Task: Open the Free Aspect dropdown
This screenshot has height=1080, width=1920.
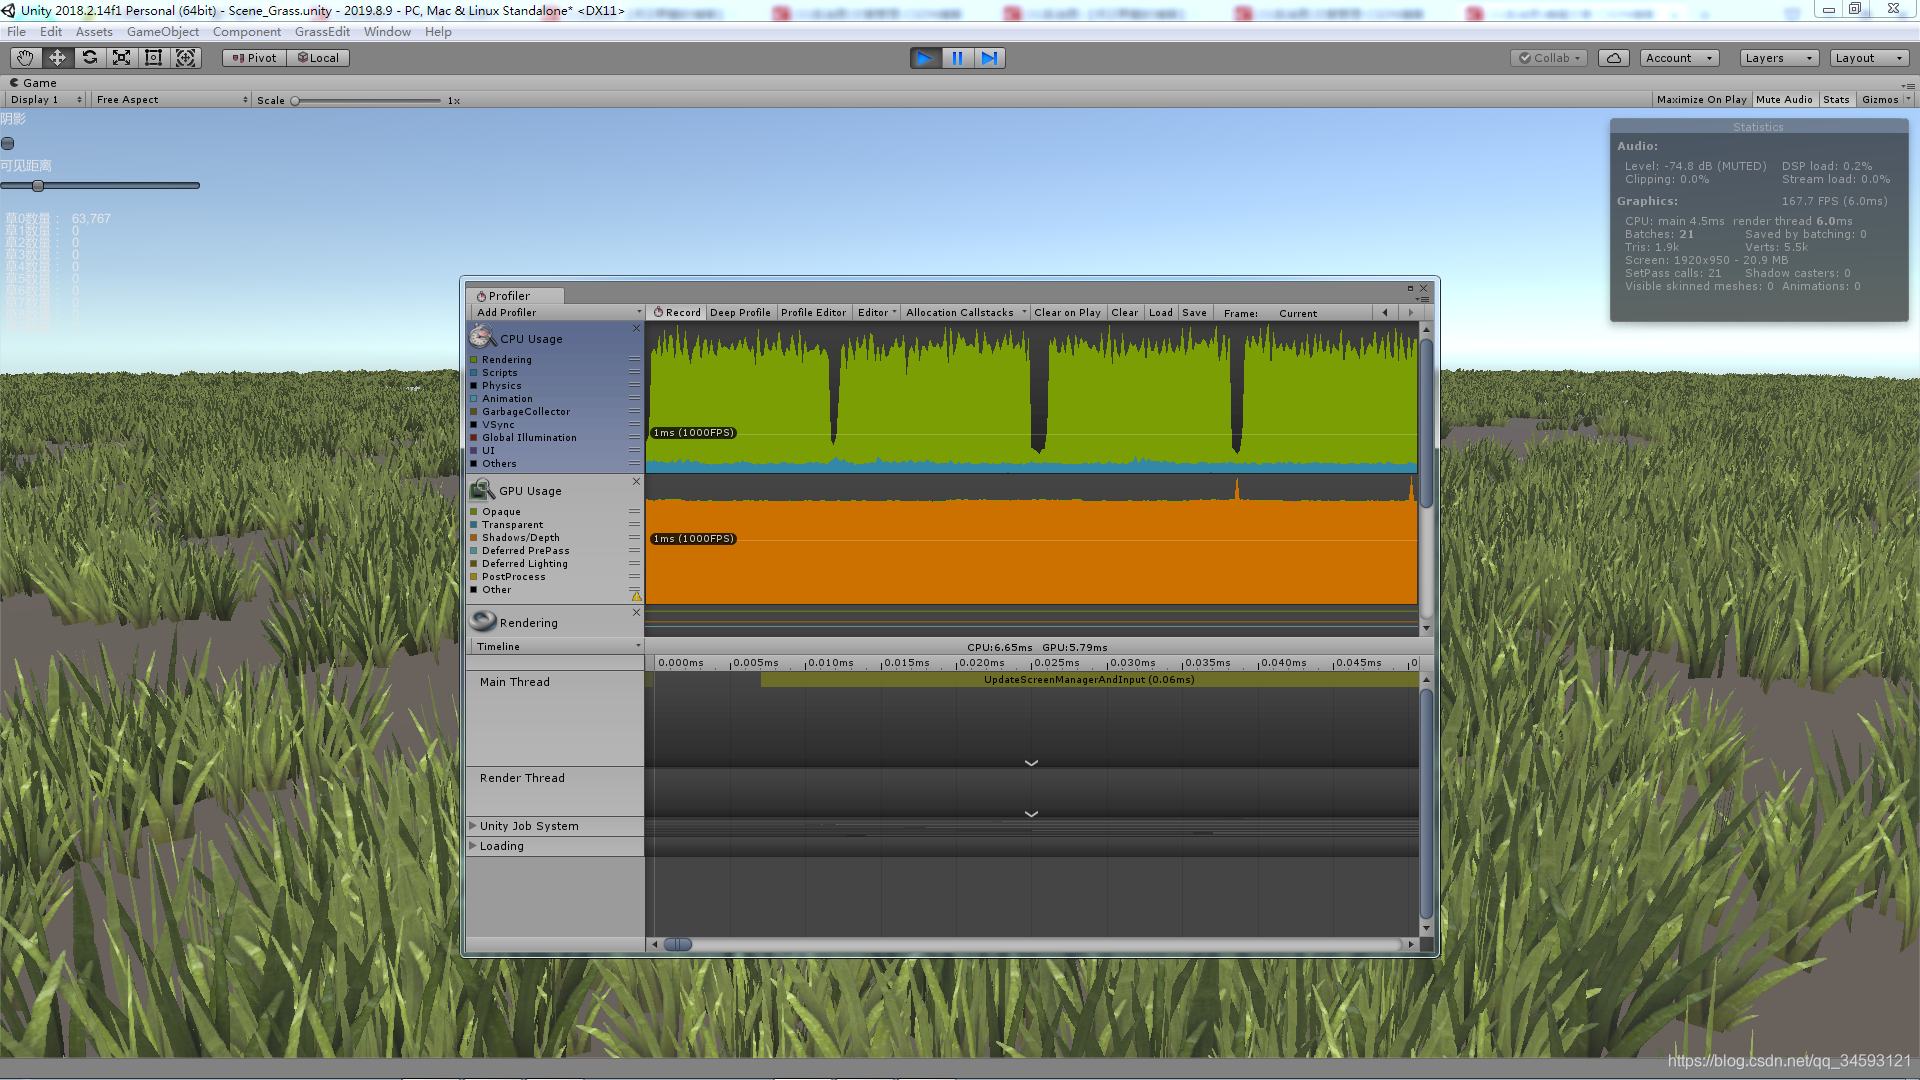Action: coord(171,100)
